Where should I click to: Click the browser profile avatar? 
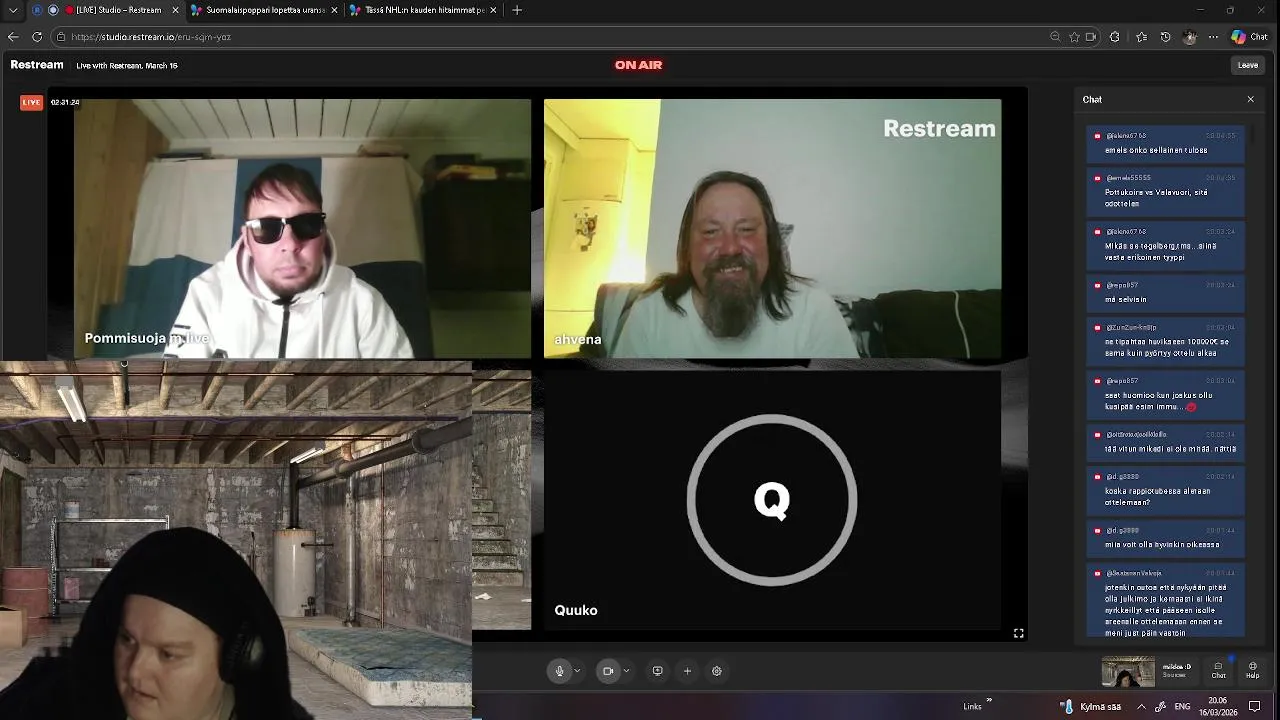(1189, 37)
